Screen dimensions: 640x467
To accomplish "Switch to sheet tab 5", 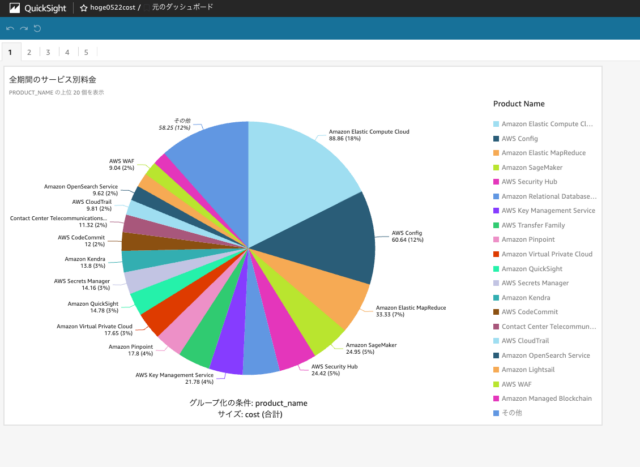I will pyautogui.click(x=86, y=52).
